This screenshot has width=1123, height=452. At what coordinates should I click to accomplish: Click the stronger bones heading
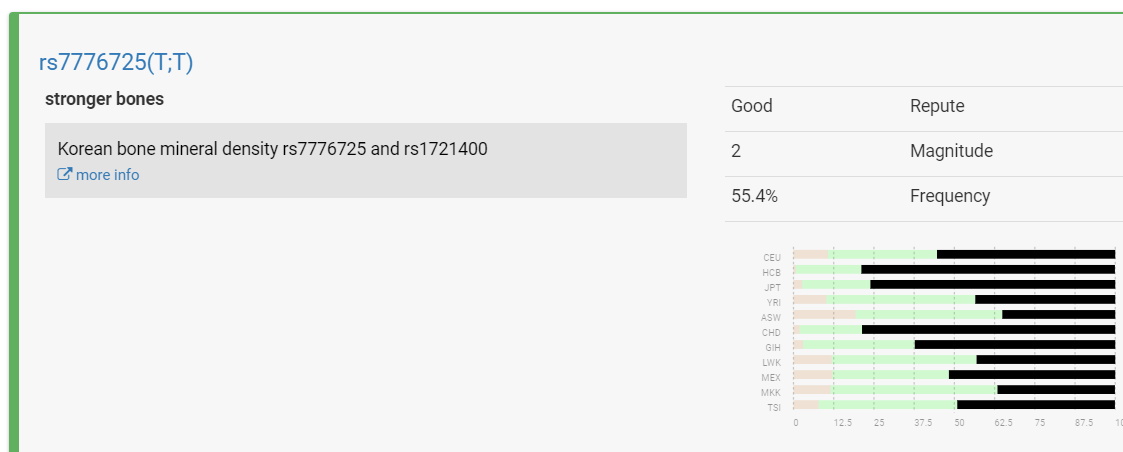click(x=105, y=99)
